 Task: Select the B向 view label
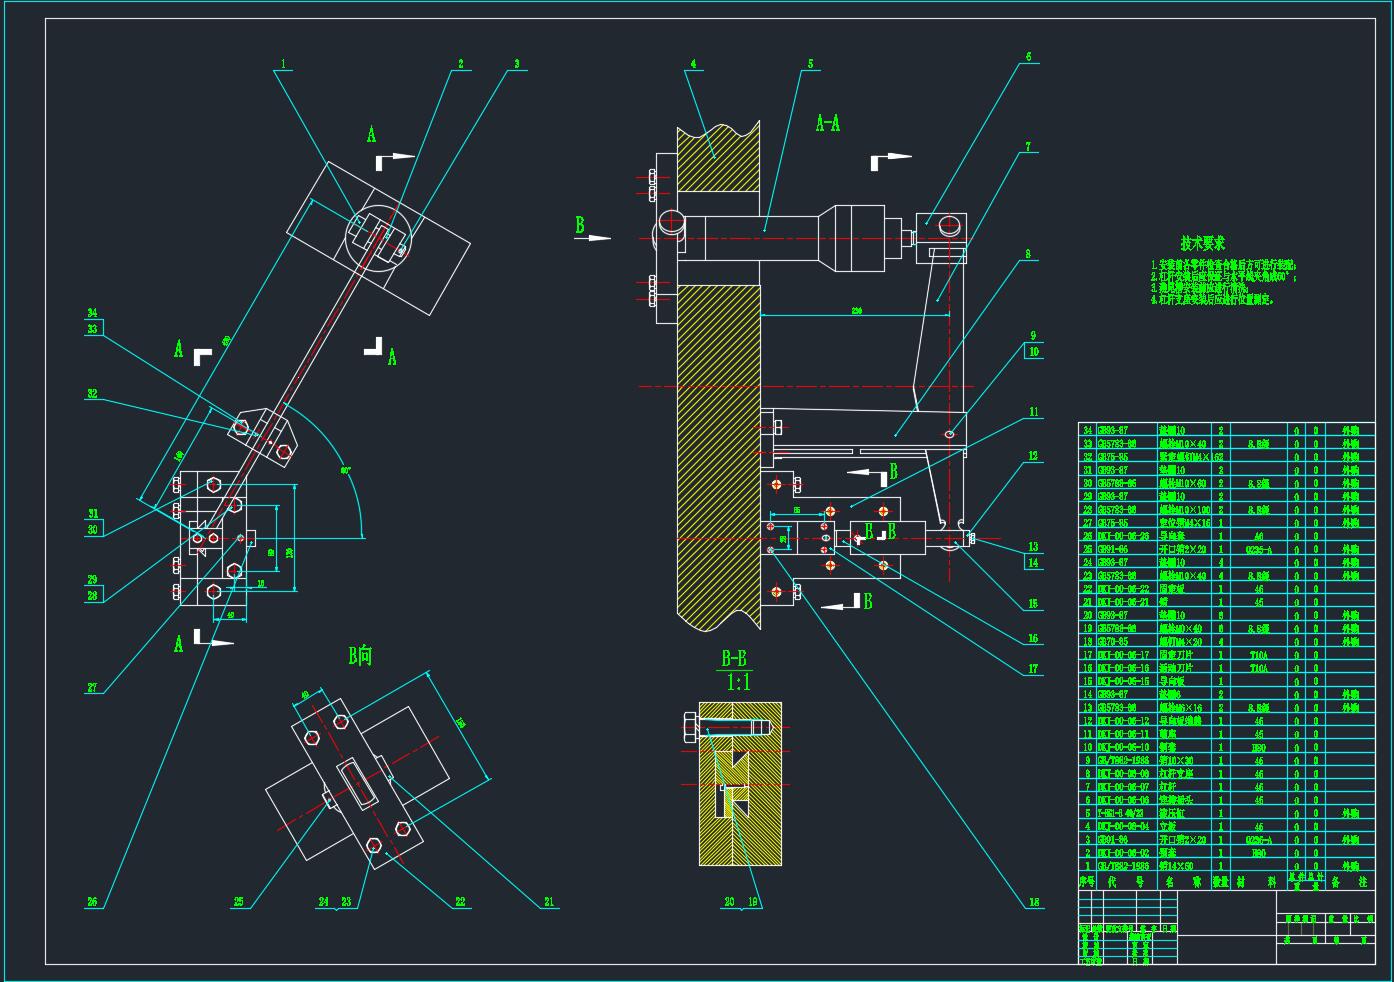(360, 656)
